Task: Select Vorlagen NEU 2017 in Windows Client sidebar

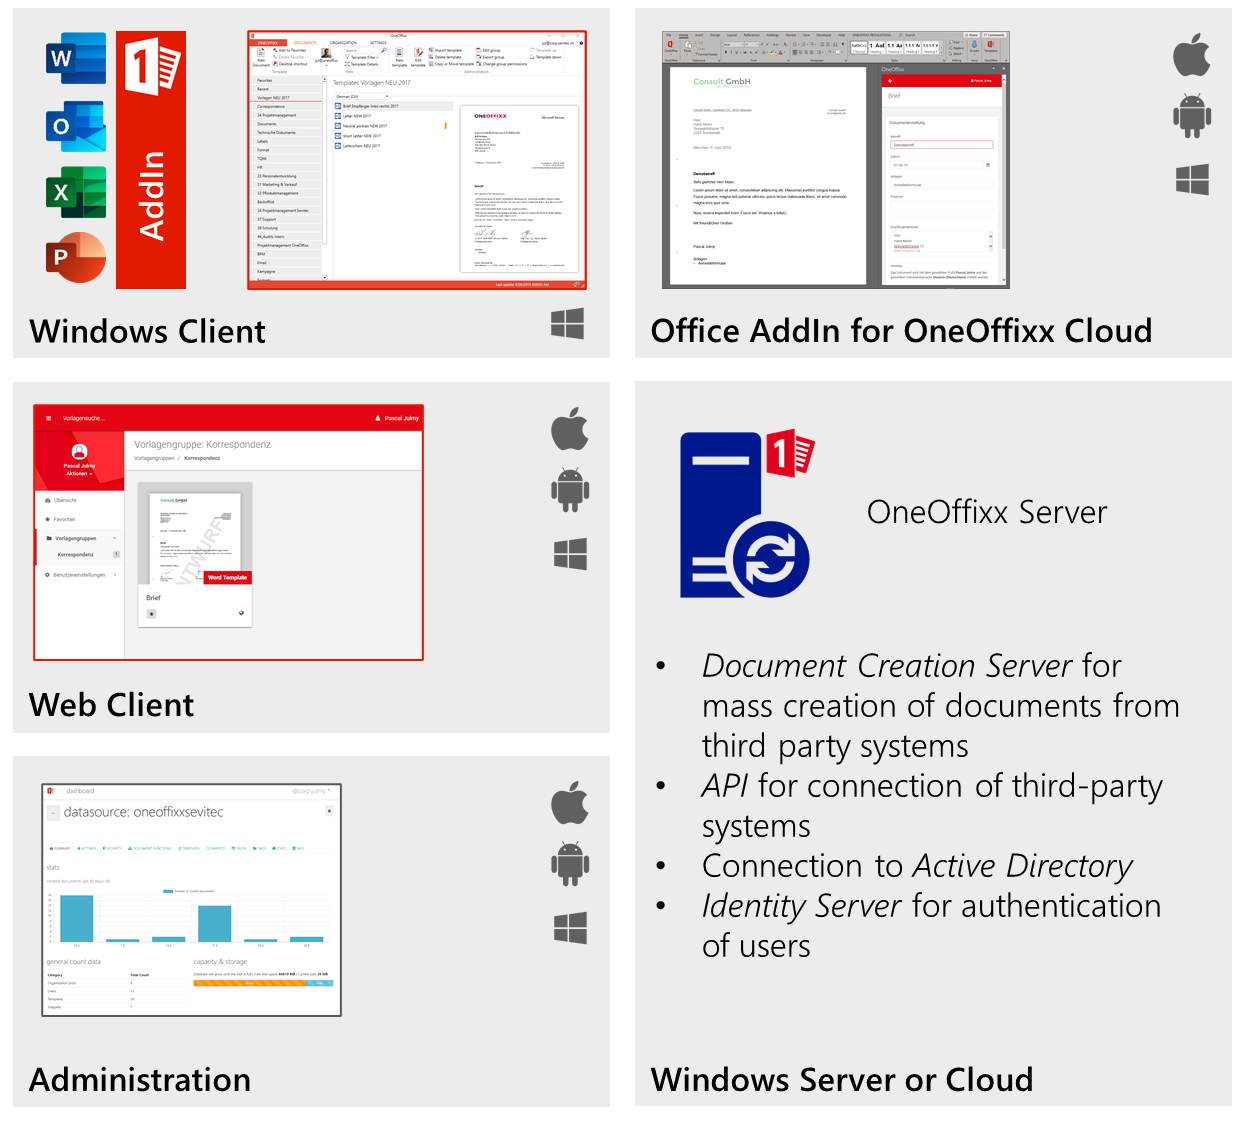Action: click(288, 98)
